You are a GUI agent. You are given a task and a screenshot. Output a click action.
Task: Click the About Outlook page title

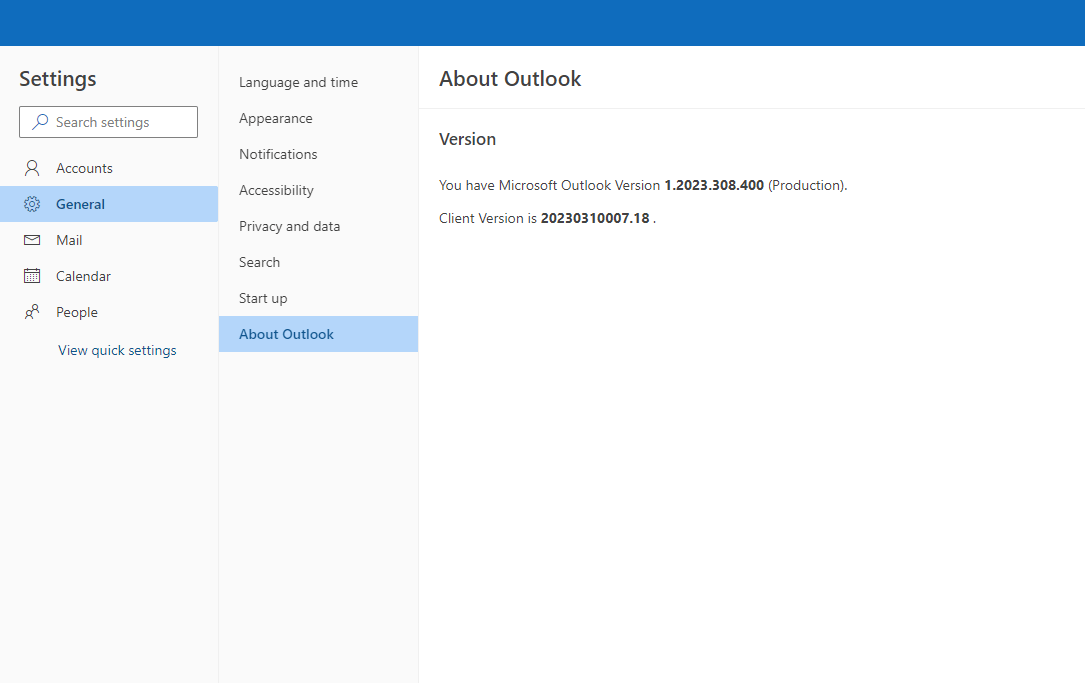[x=510, y=79]
